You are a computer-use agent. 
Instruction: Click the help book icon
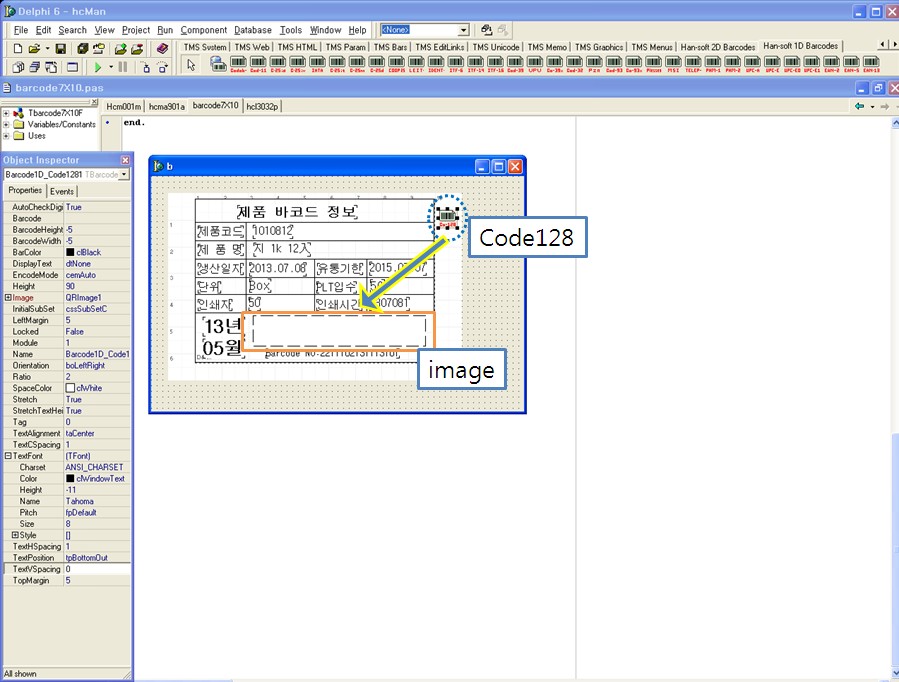163,48
